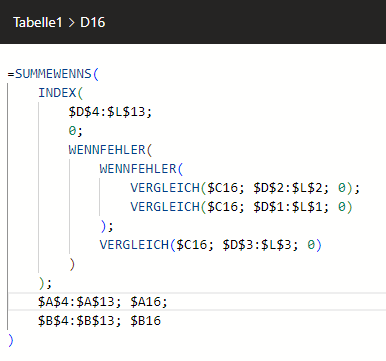This screenshot has width=386, height=361.
Task: Click the final closing parenthesis of SUMMEWENNS
Action: coord(11,340)
